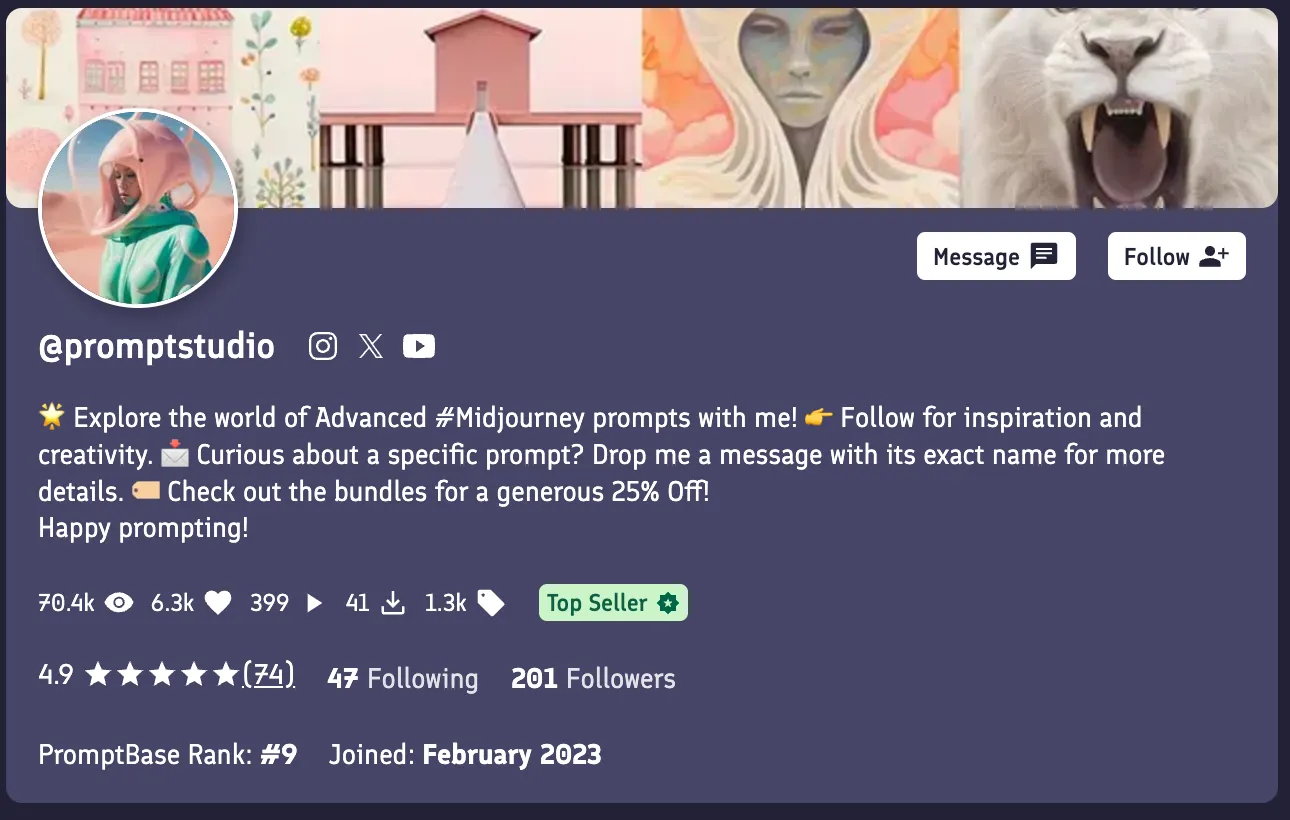Open the X (Twitter) profile icon
This screenshot has width=1290, height=820.
point(371,346)
